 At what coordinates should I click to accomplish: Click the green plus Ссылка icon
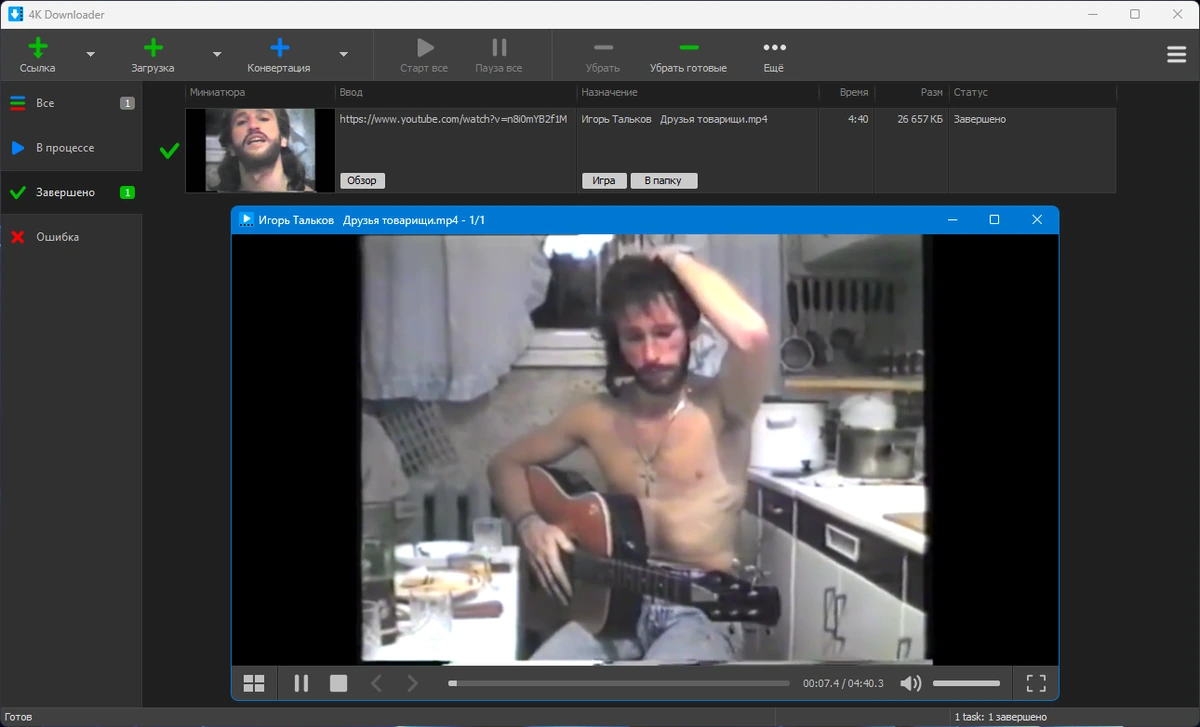38,47
